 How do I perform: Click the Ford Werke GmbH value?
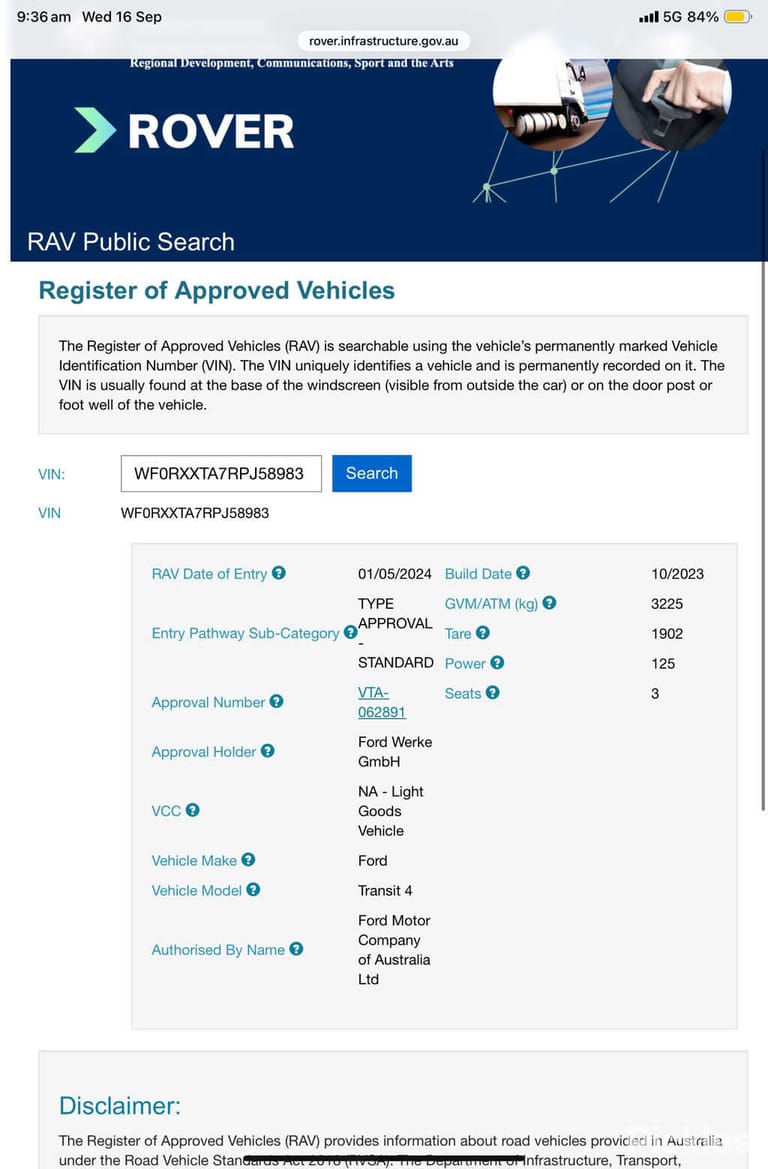395,752
